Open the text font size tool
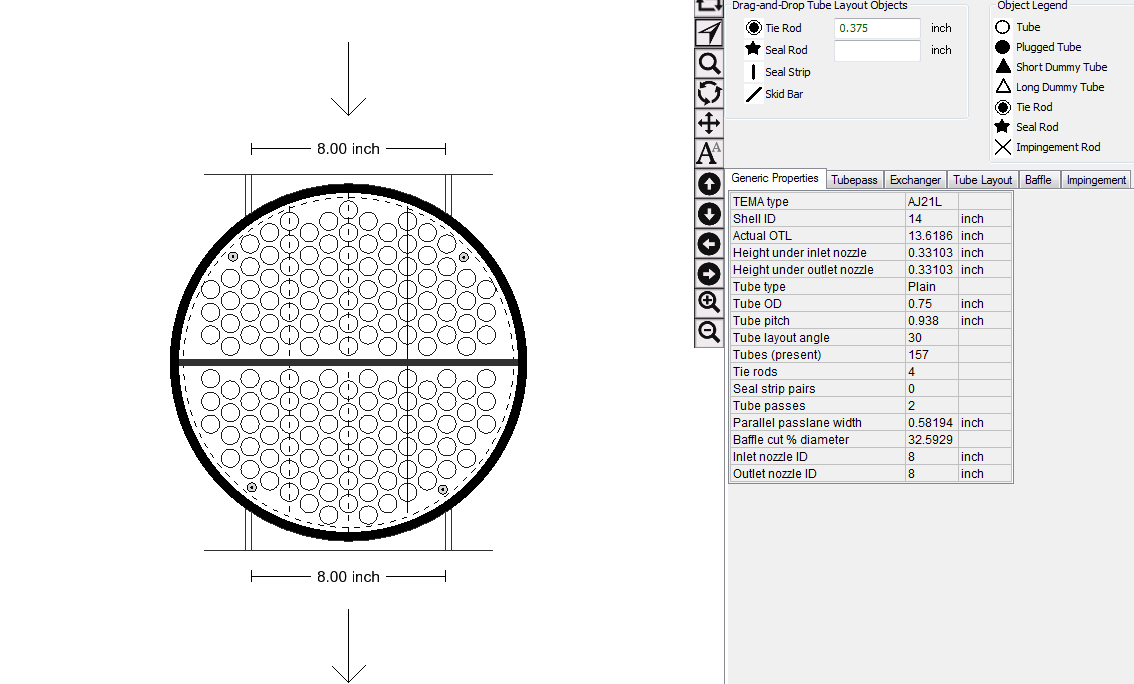Image resolution: width=1134 pixels, height=684 pixels. click(x=709, y=153)
